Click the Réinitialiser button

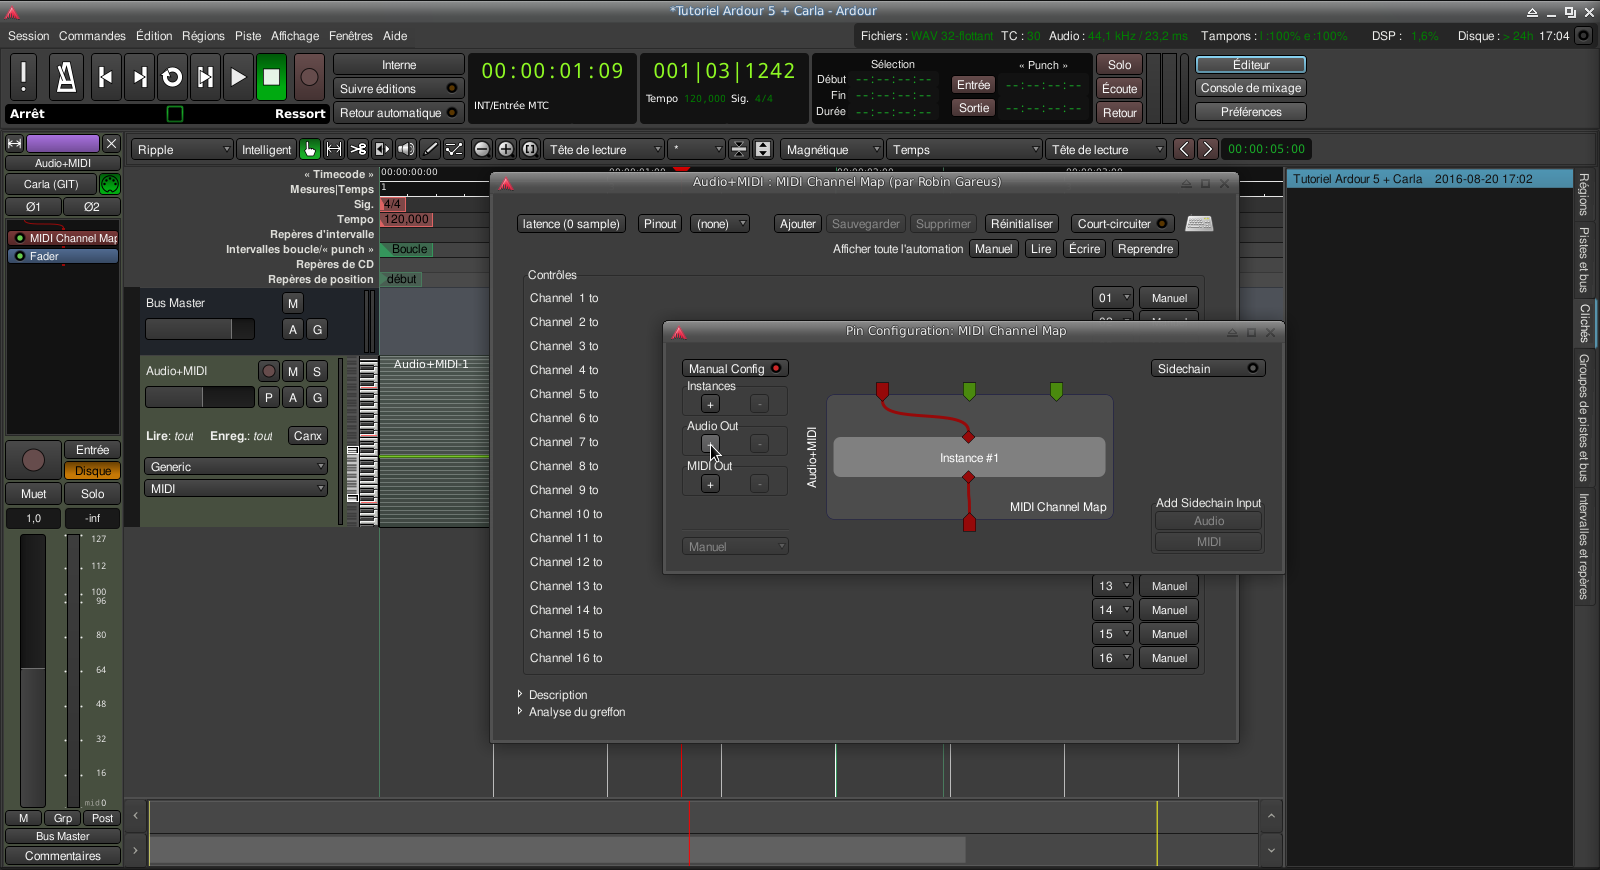point(1021,224)
